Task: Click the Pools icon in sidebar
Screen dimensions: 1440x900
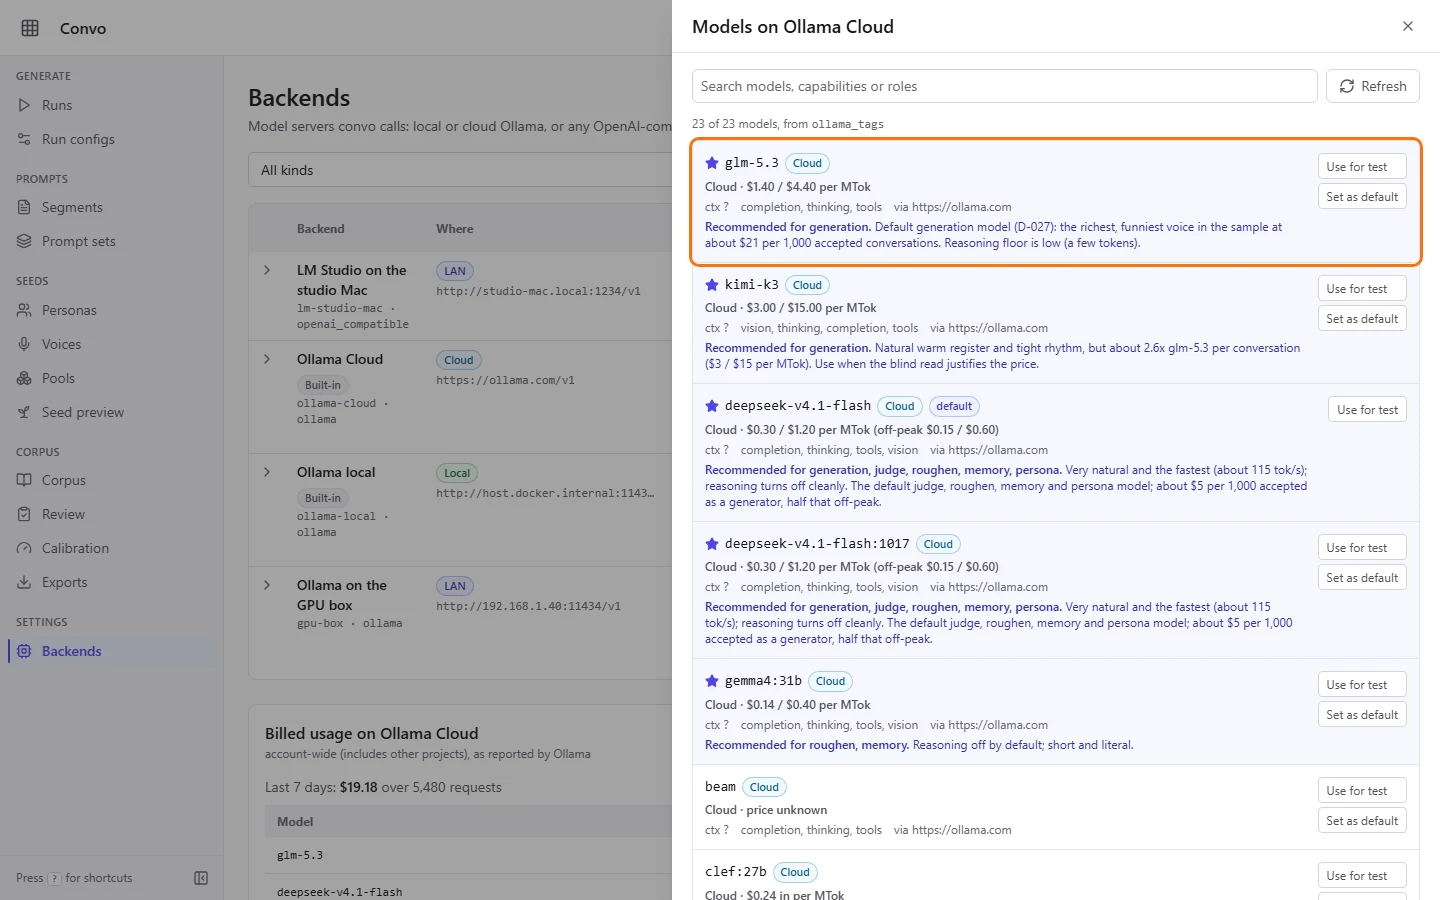Action: [24, 378]
